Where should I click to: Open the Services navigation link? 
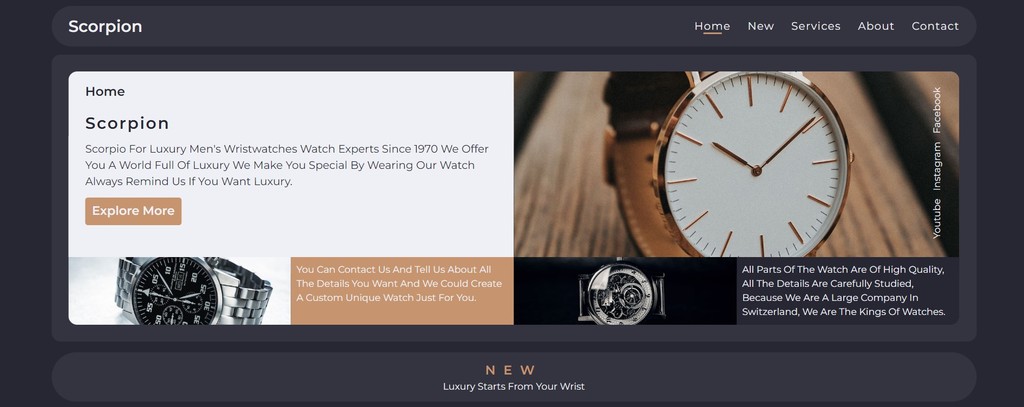tap(816, 26)
